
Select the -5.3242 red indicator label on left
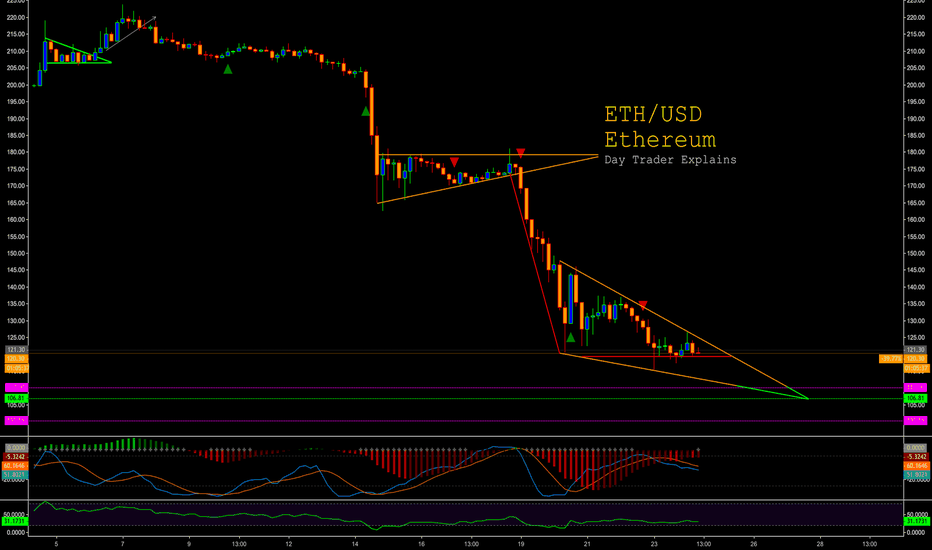click(x=16, y=457)
